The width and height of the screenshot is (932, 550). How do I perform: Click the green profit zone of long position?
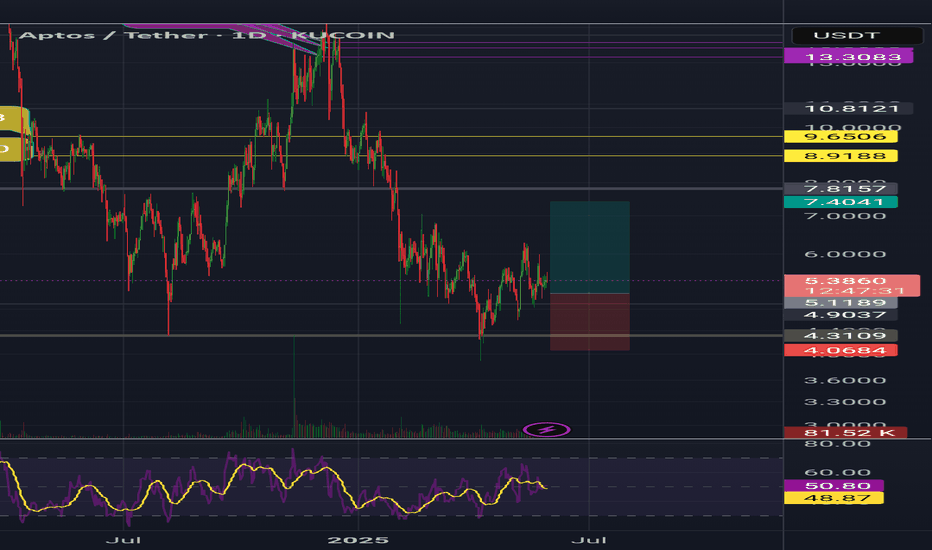click(x=590, y=247)
